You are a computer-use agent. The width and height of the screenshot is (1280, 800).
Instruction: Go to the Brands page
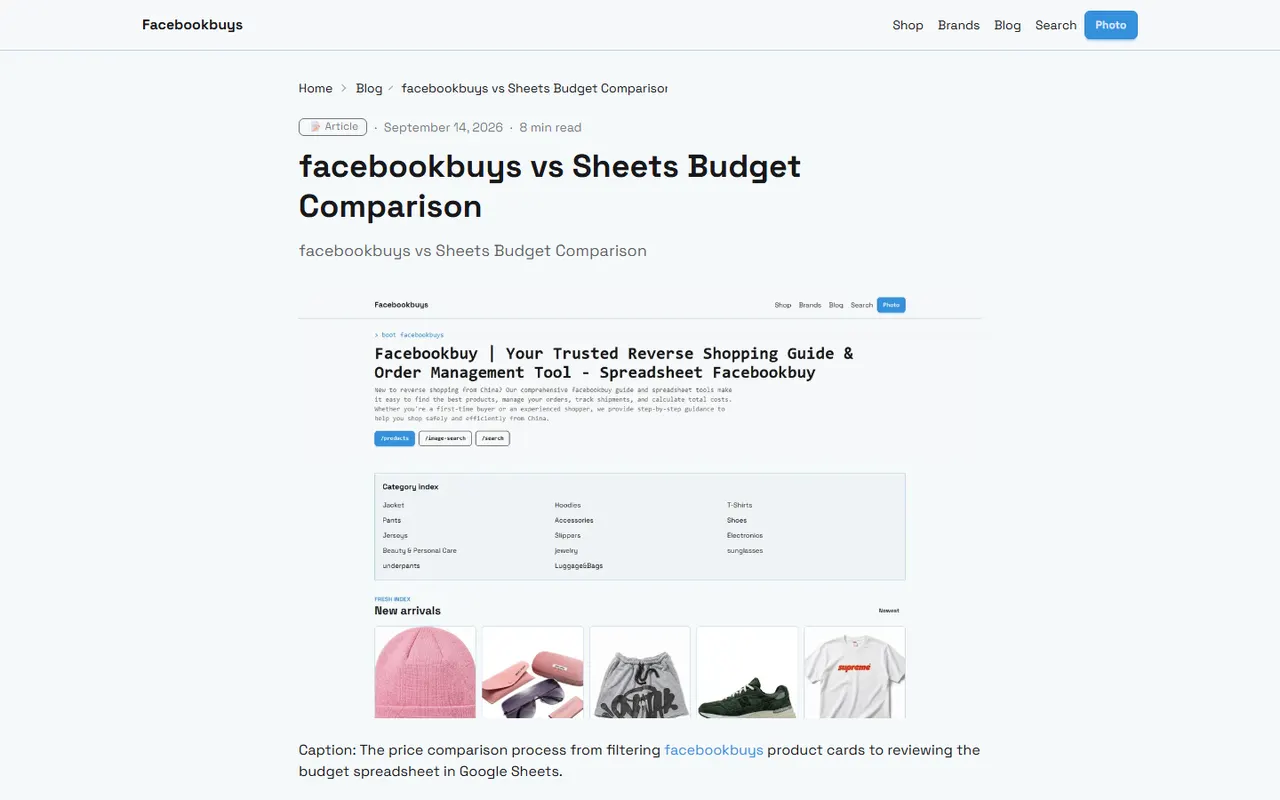[x=959, y=25]
